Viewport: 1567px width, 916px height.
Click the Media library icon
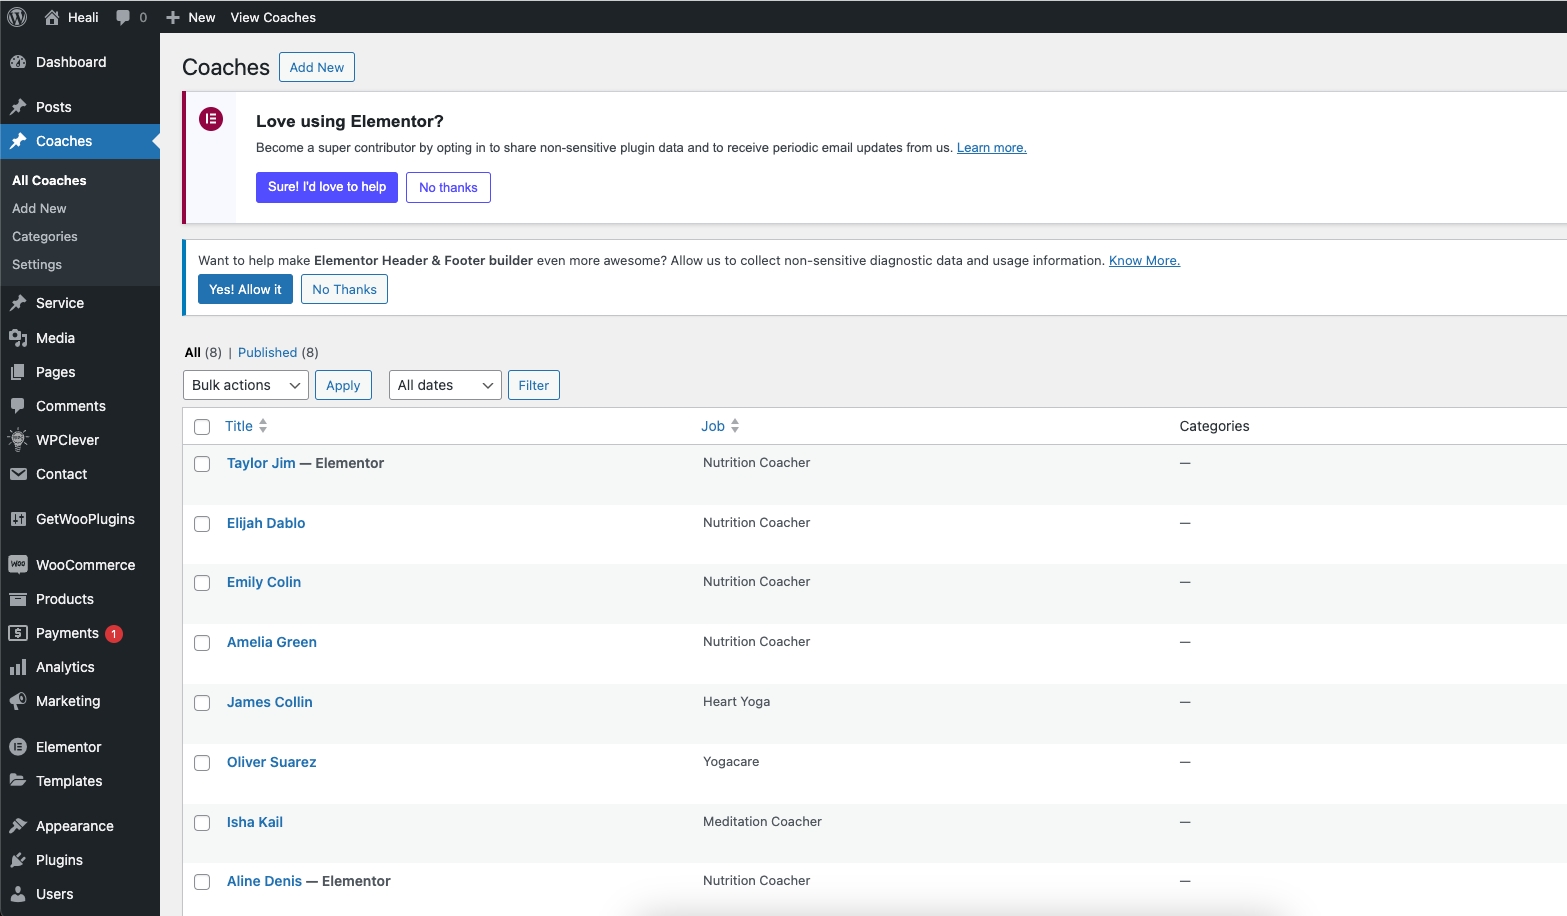click(x=18, y=338)
